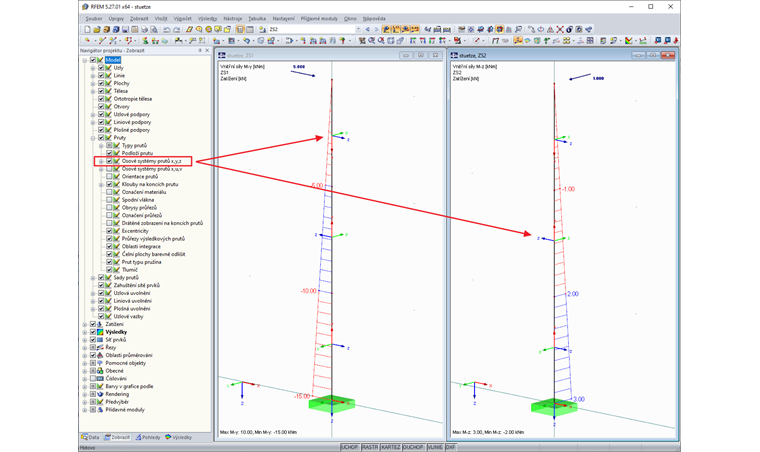Open the Výpočet menu
The image size is (760, 452).
click(x=182, y=18)
